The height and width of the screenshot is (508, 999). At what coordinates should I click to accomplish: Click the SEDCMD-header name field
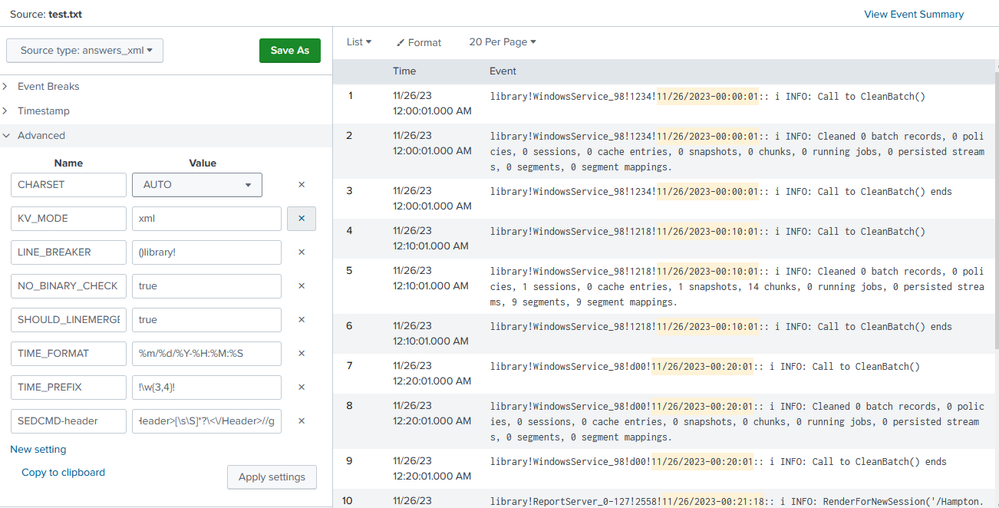click(x=69, y=421)
